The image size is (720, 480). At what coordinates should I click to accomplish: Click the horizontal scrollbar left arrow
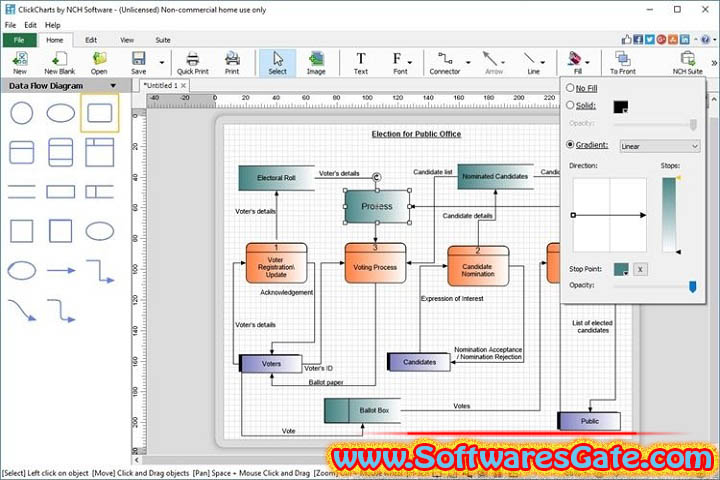tap(136, 459)
